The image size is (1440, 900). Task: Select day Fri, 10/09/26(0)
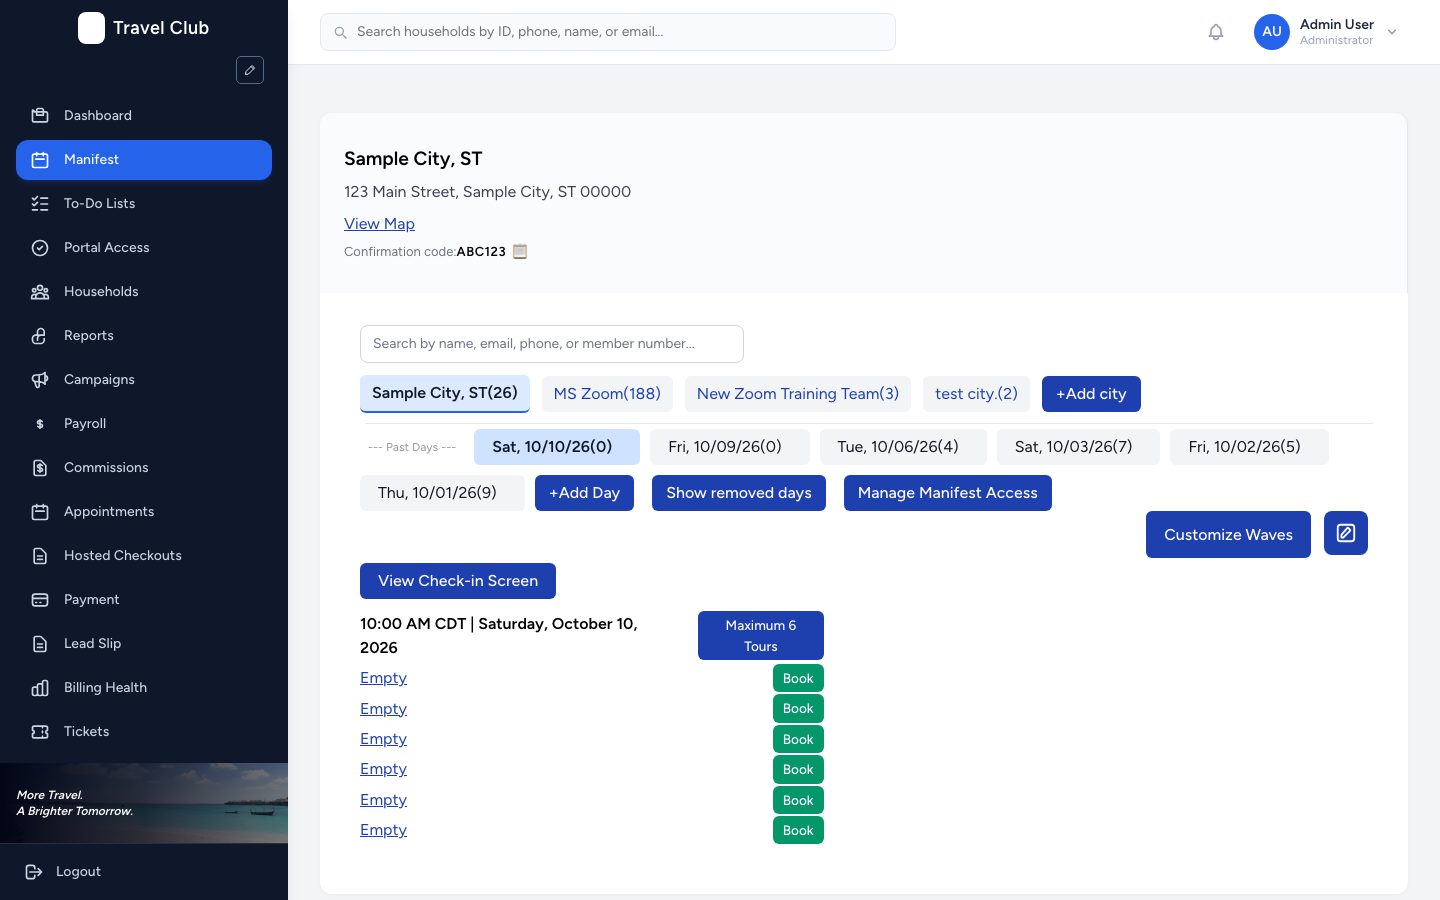click(x=730, y=447)
